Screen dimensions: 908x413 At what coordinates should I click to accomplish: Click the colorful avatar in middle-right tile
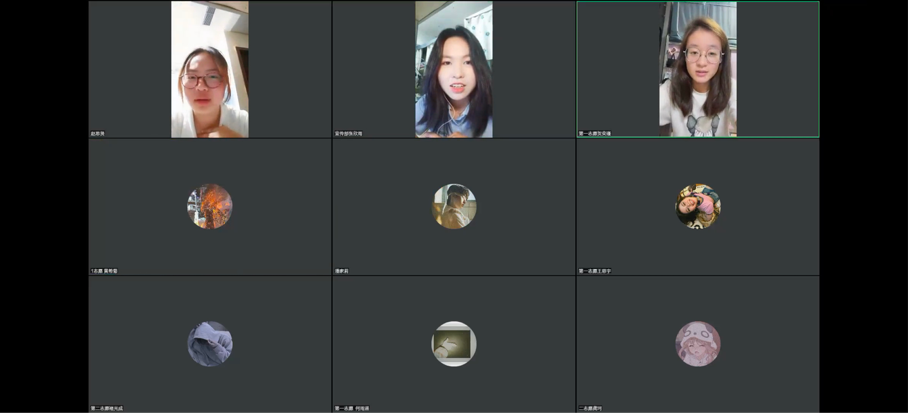click(x=698, y=206)
